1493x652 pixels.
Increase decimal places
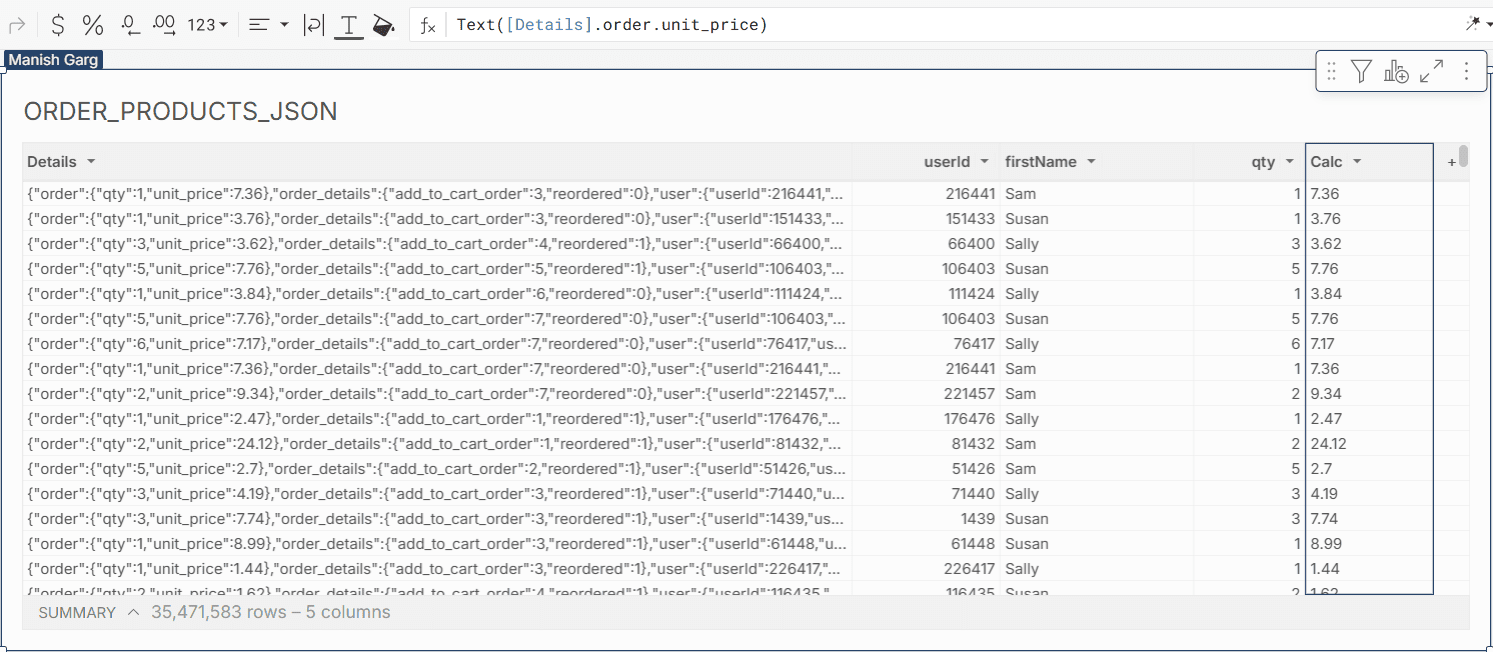[x=166, y=25]
